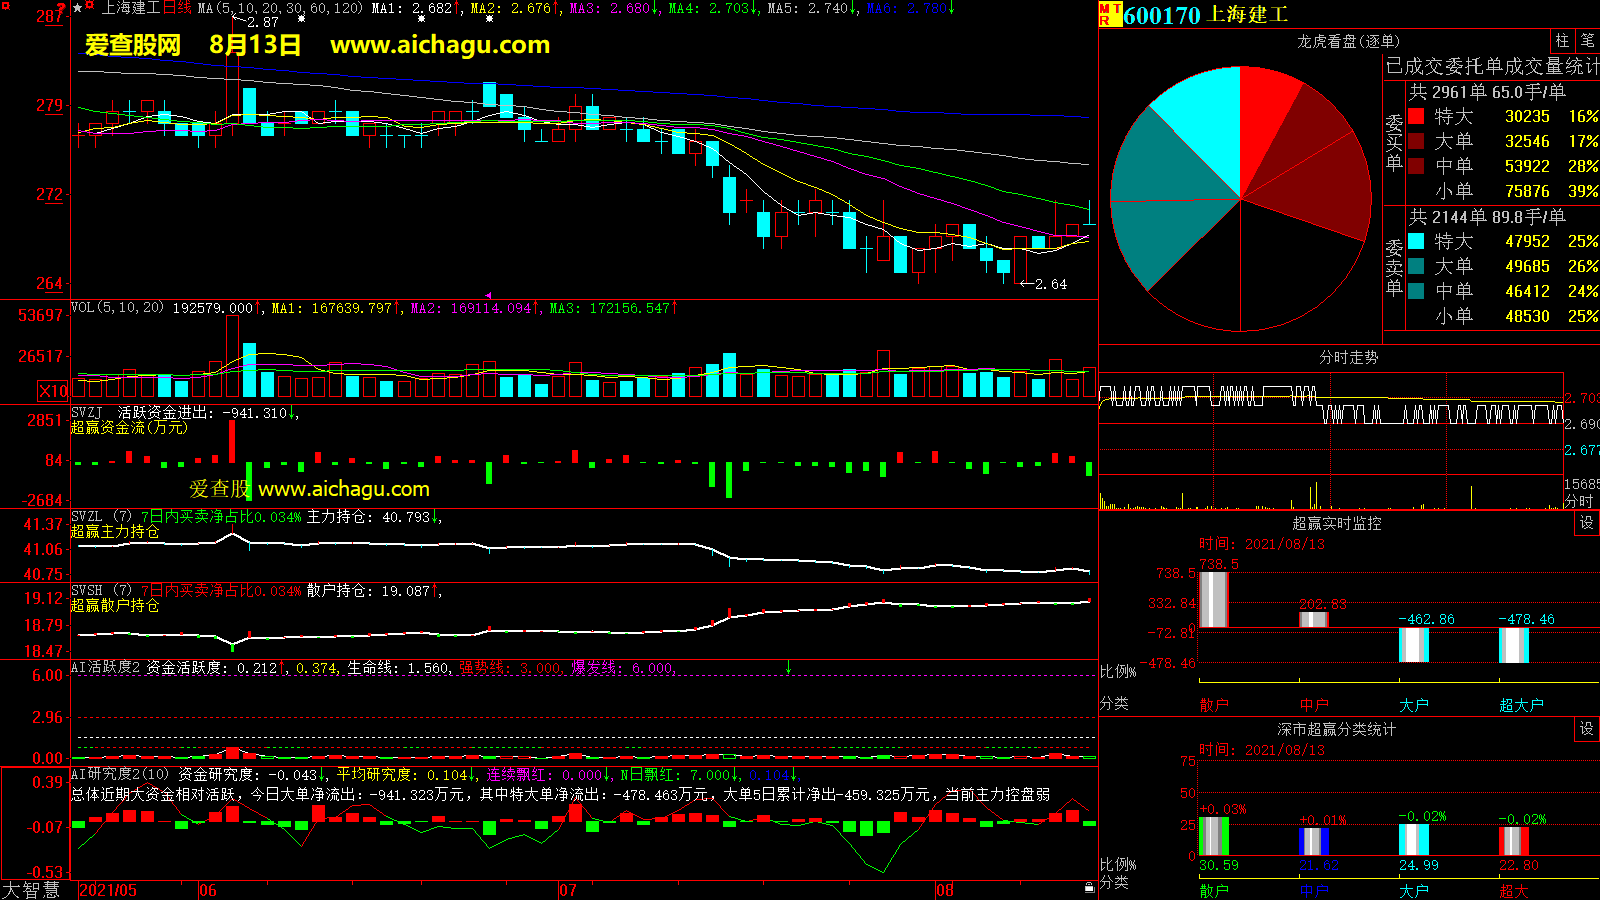Click the star icon before 上海建工
1600x900 pixels.
[78, 8]
